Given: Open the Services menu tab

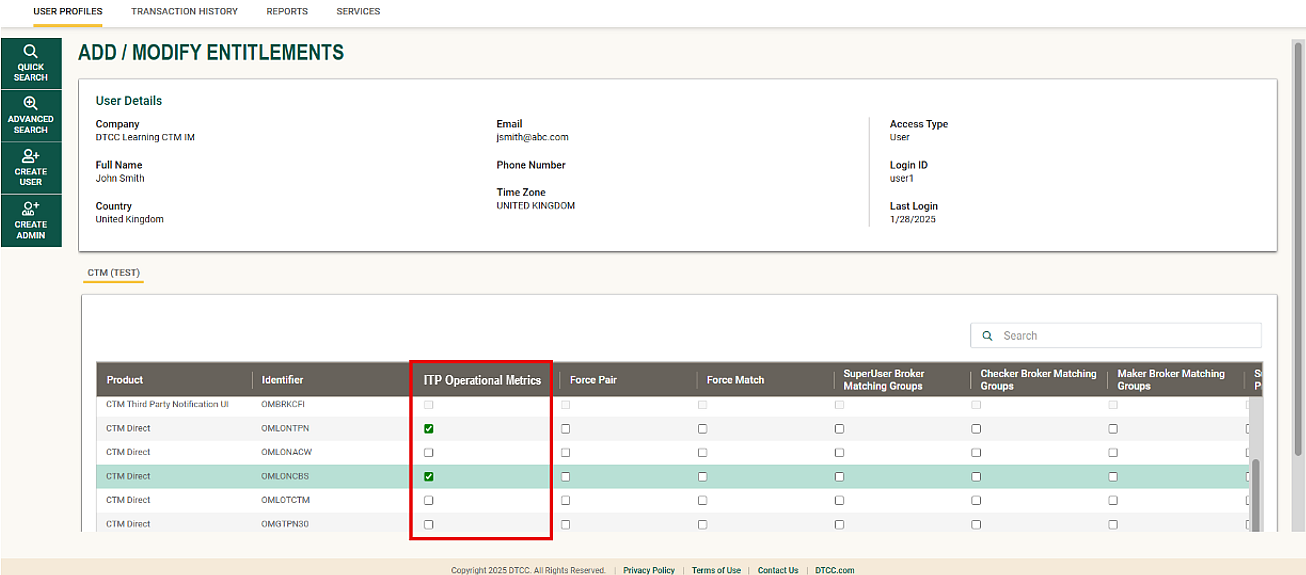Looking at the screenshot, I should click(x=358, y=12).
